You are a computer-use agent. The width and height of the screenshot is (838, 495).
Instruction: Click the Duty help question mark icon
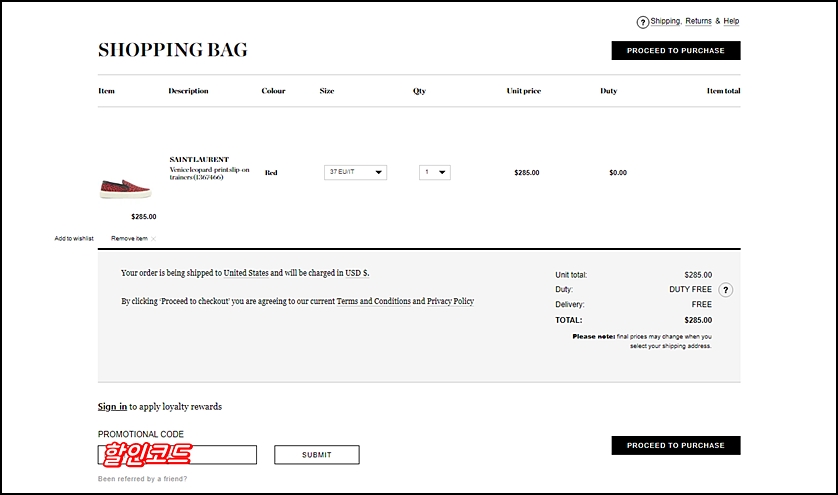[725, 290]
